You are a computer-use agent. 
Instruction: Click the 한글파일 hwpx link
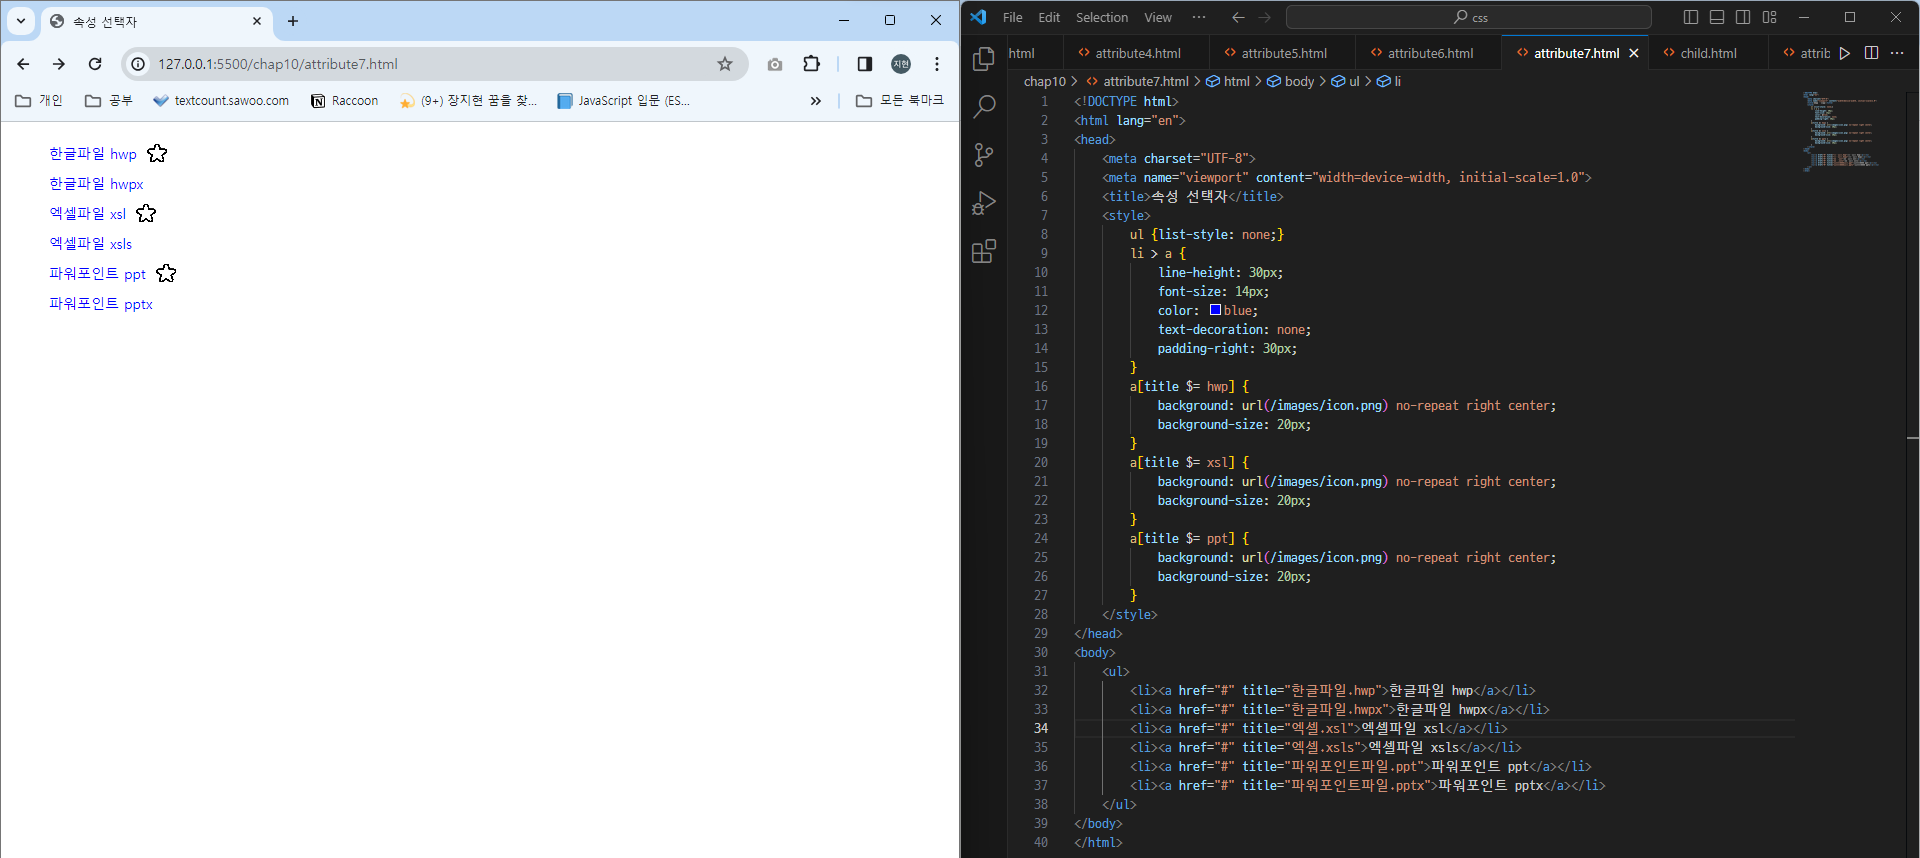coord(96,184)
